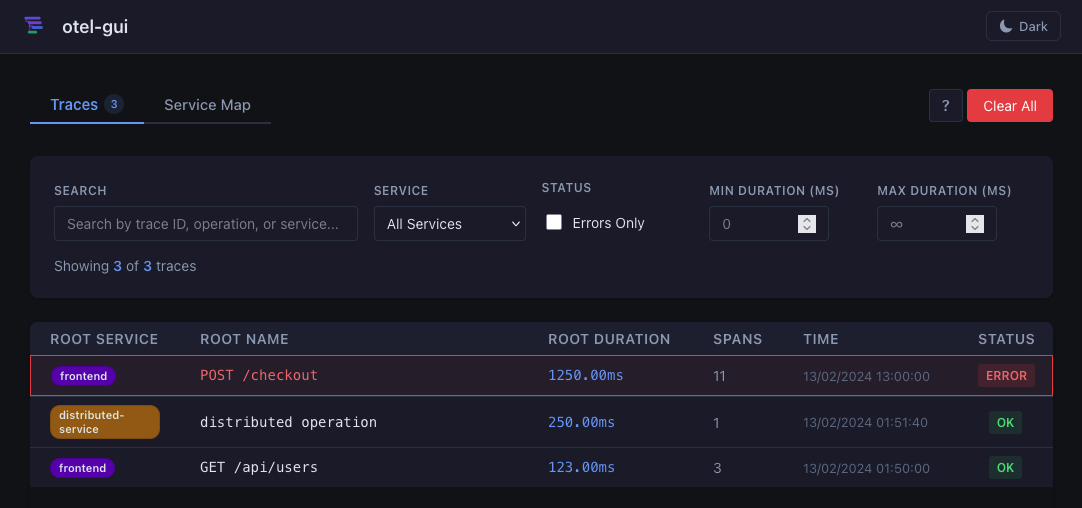Click the Max Duration input field

click(x=936, y=224)
